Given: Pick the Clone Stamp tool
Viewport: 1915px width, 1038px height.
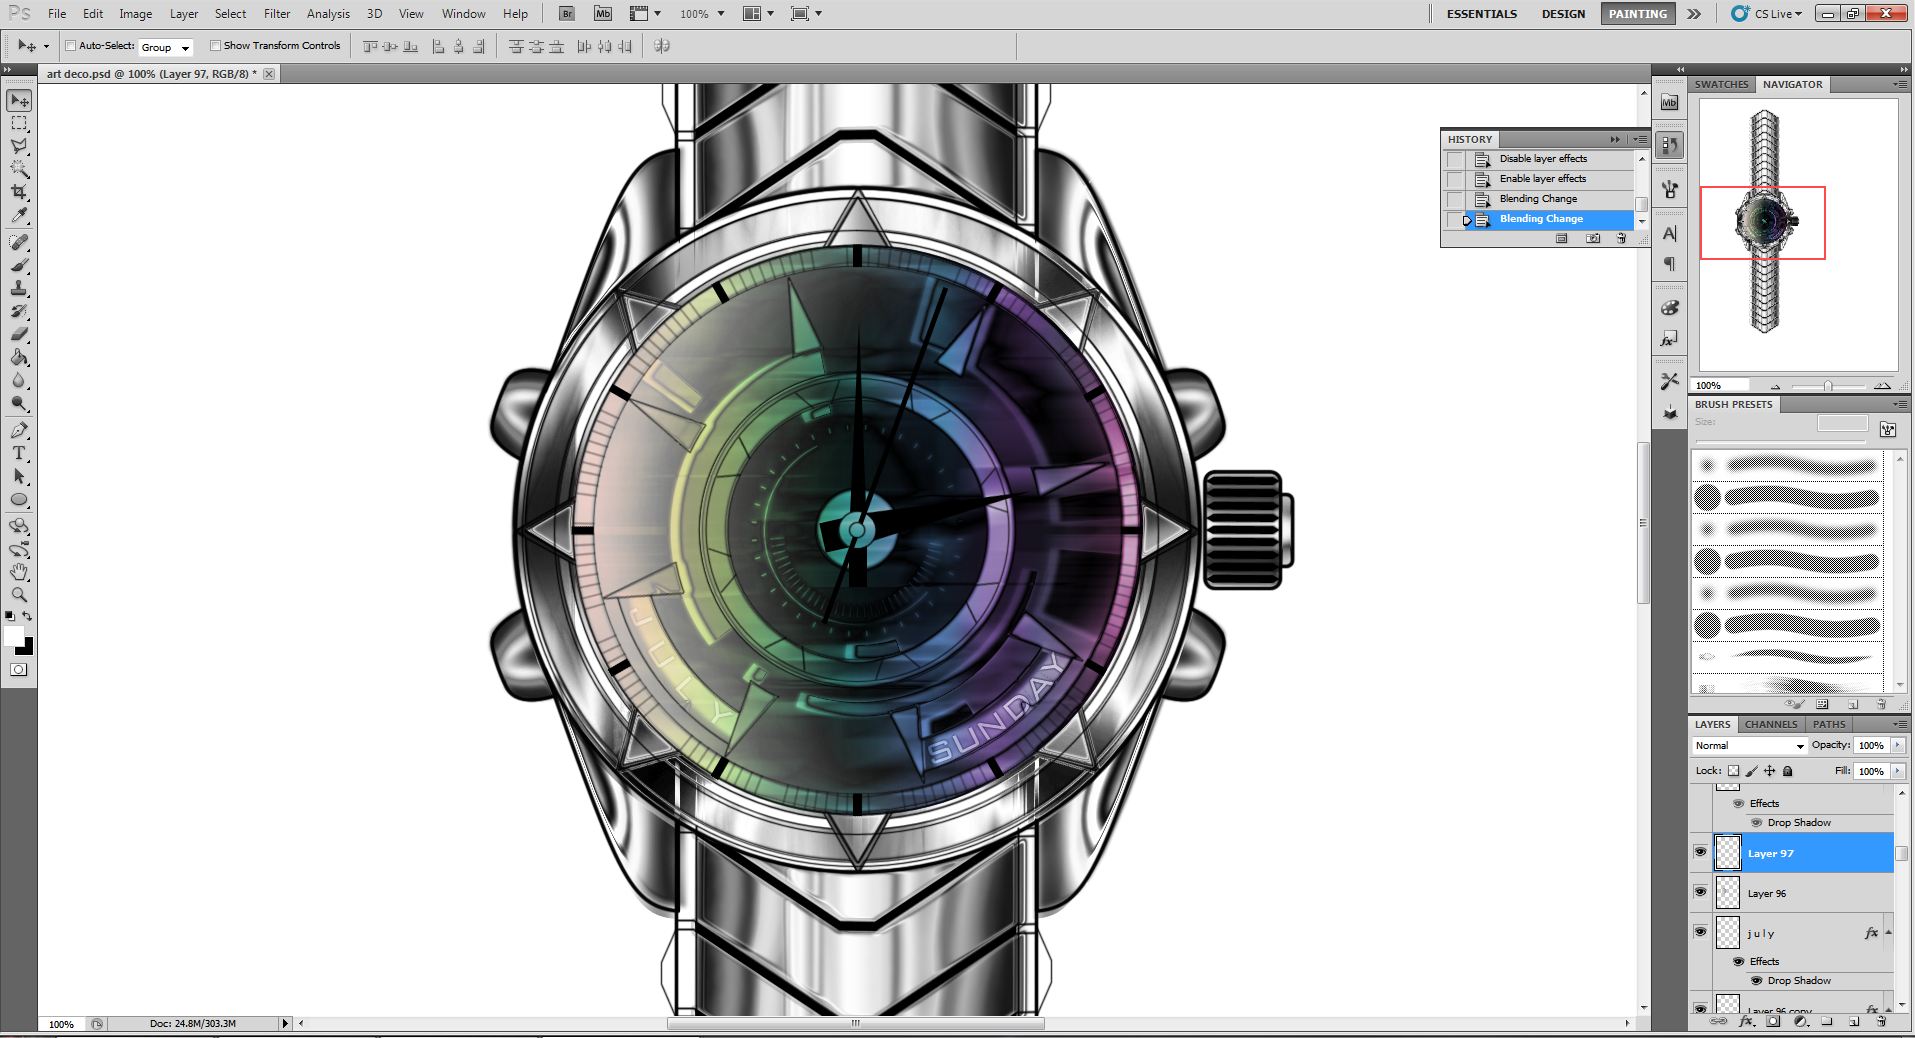Looking at the screenshot, I should 19,288.
